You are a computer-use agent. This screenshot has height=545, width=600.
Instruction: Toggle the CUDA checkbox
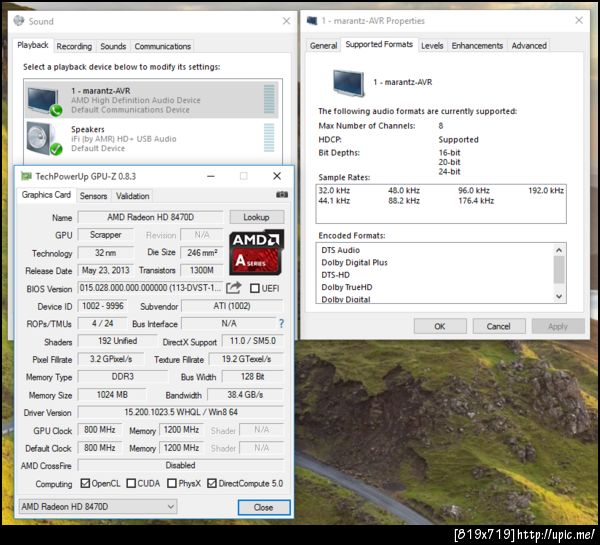pyautogui.click(x=131, y=483)
